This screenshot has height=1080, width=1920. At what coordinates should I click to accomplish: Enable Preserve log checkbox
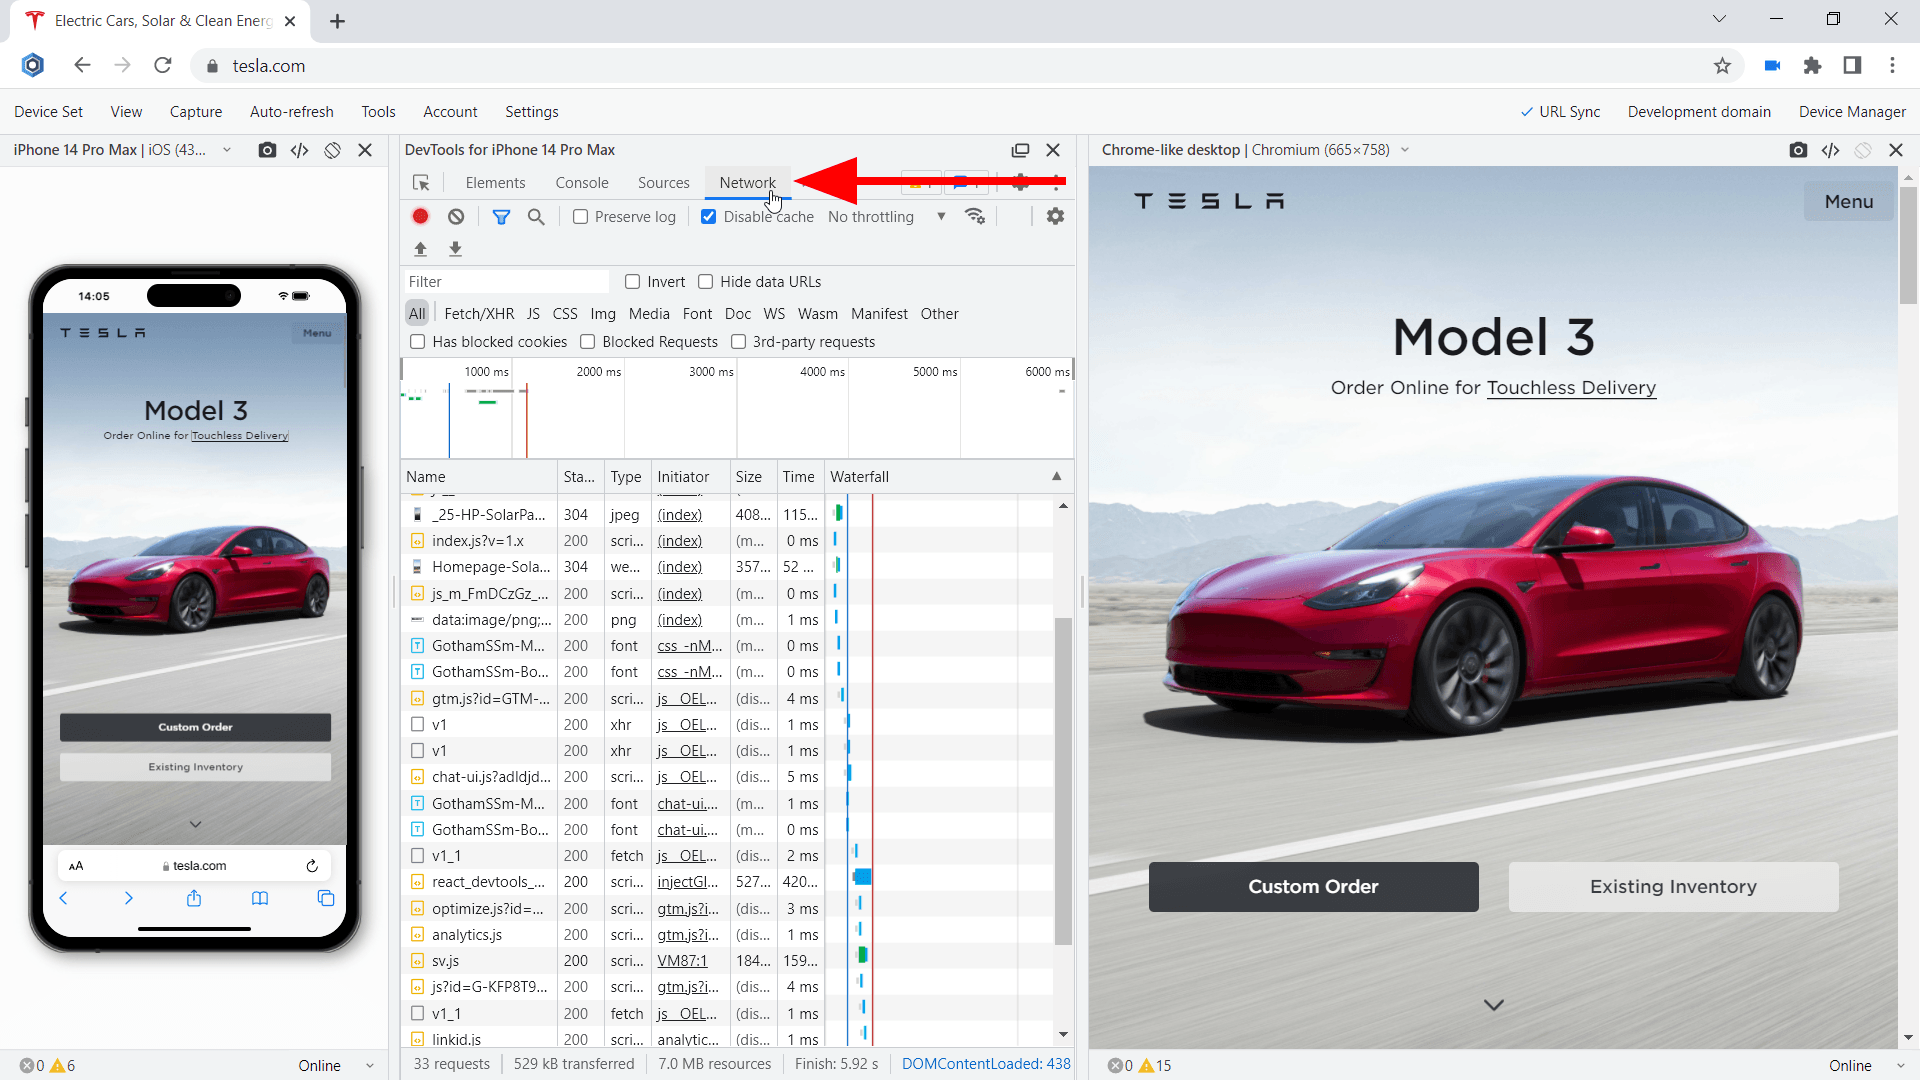coord(580,217)
